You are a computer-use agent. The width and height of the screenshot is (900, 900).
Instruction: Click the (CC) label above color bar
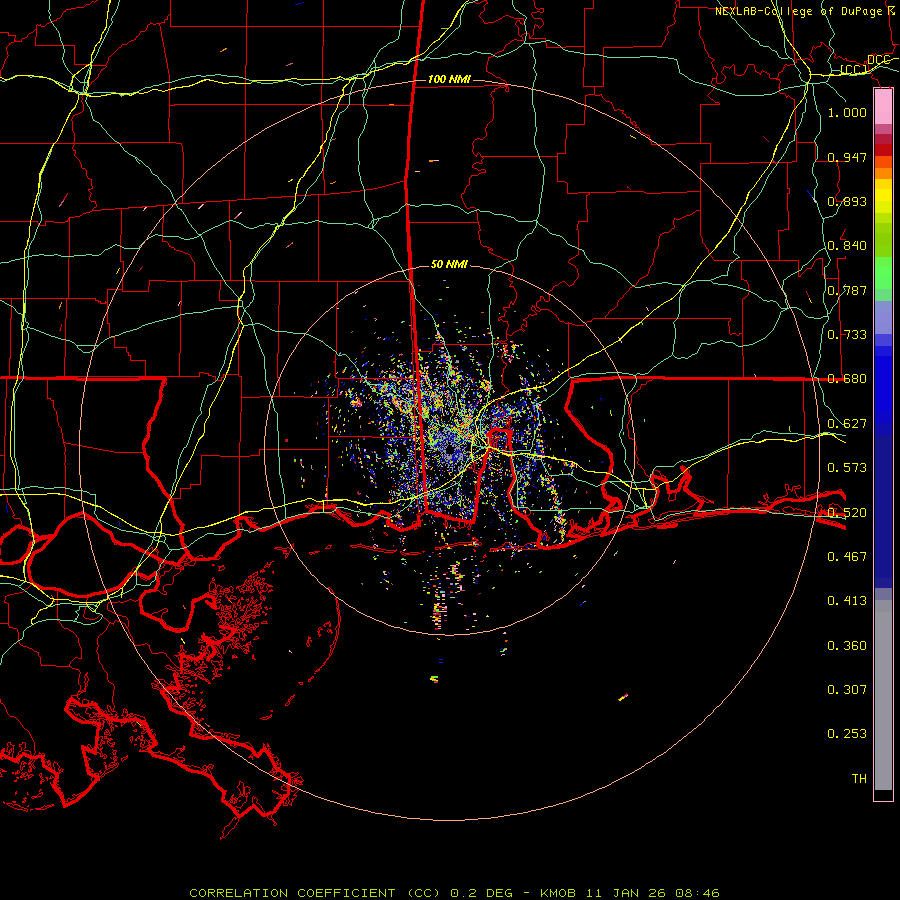pos(854,69)
